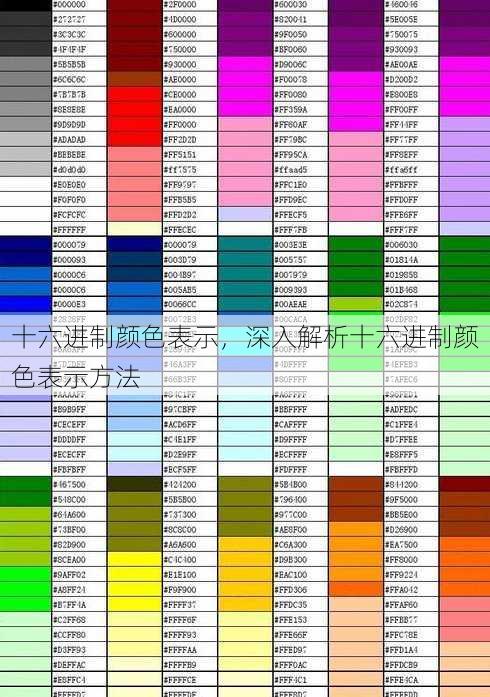Click the #ACD6FF hex value
The width and height of the screenshot is (490, 697).
pos(180,425)
